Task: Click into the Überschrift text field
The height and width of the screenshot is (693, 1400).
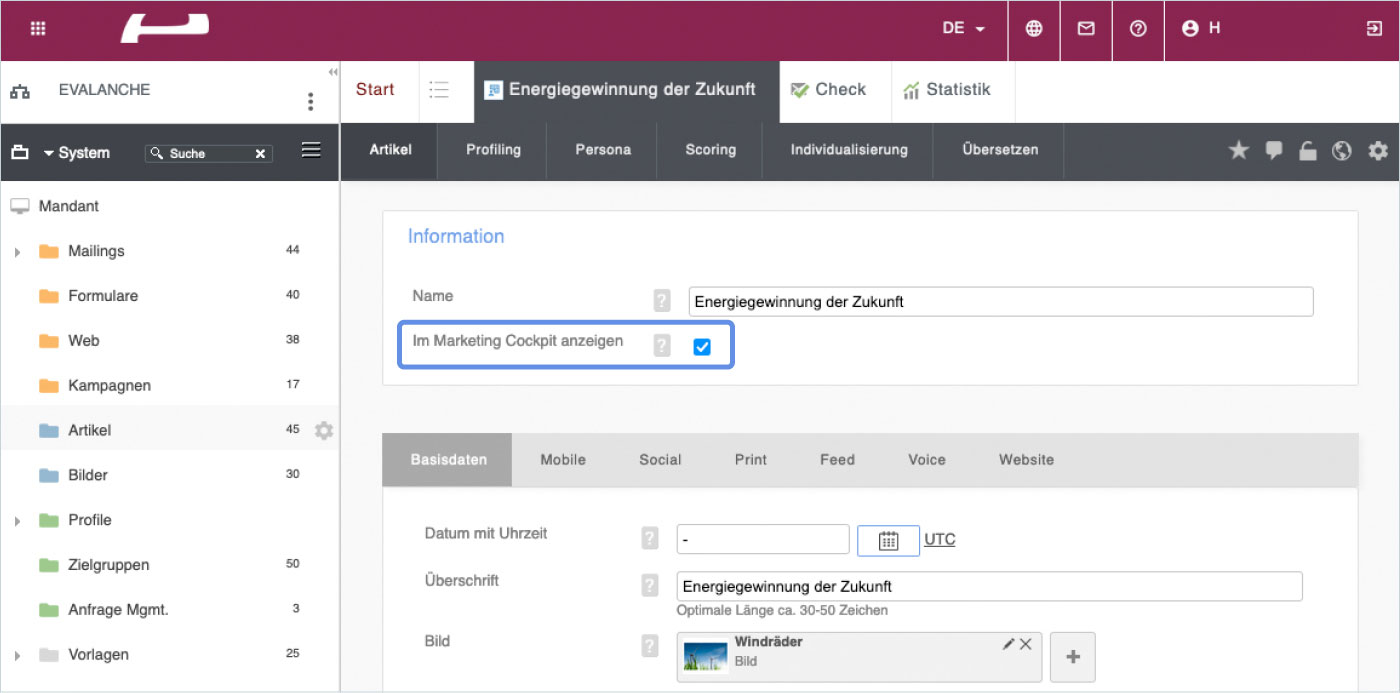Action: [x=989, y=586]
